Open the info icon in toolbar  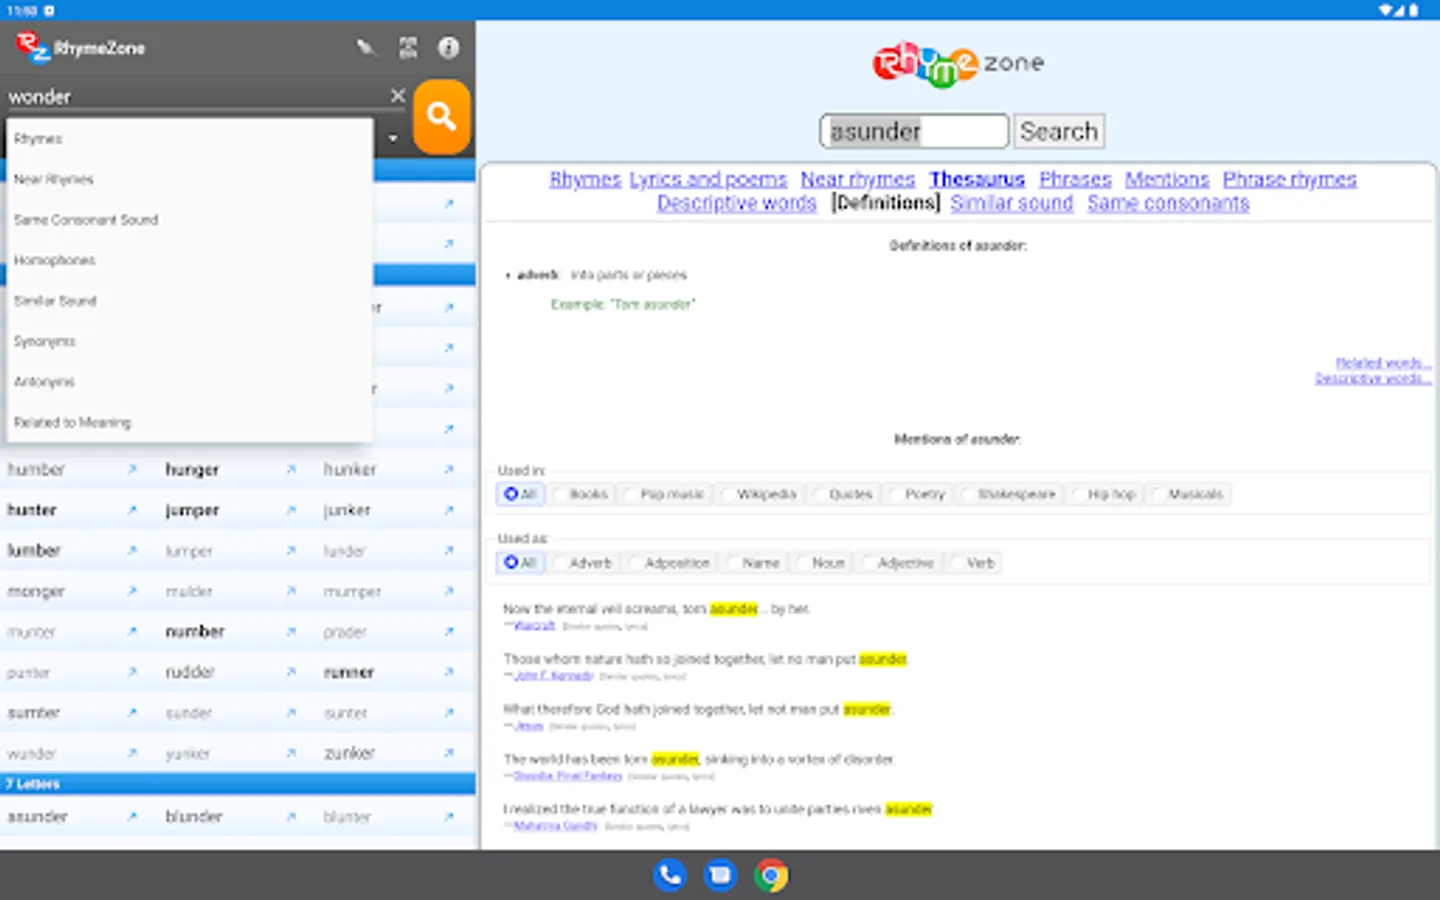tap(449, 48)
